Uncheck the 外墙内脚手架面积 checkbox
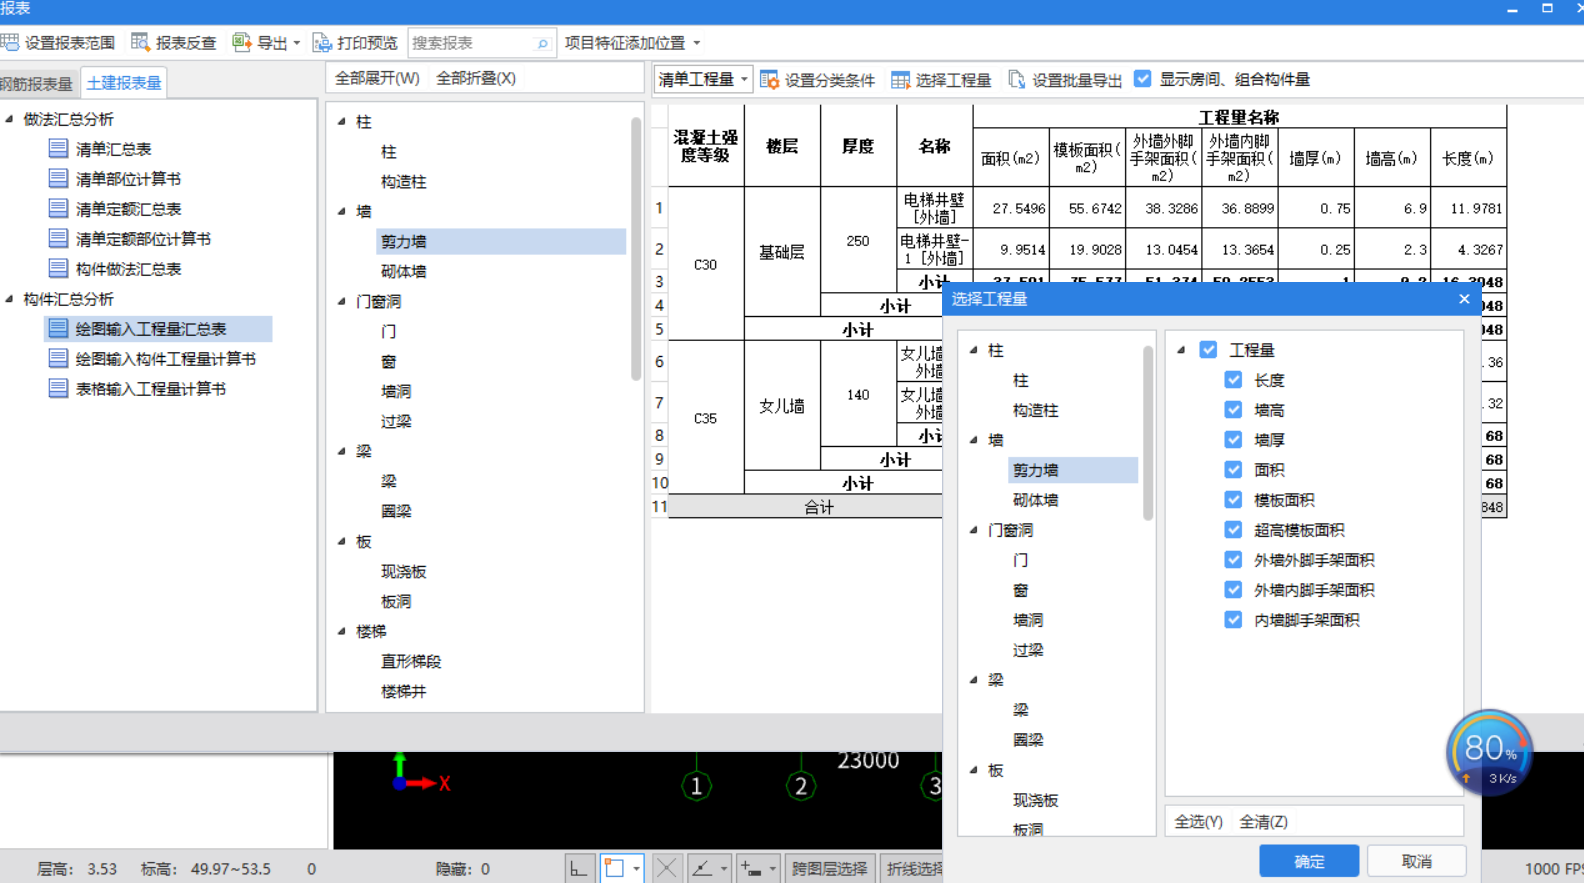 click(x=1233, y=590)
